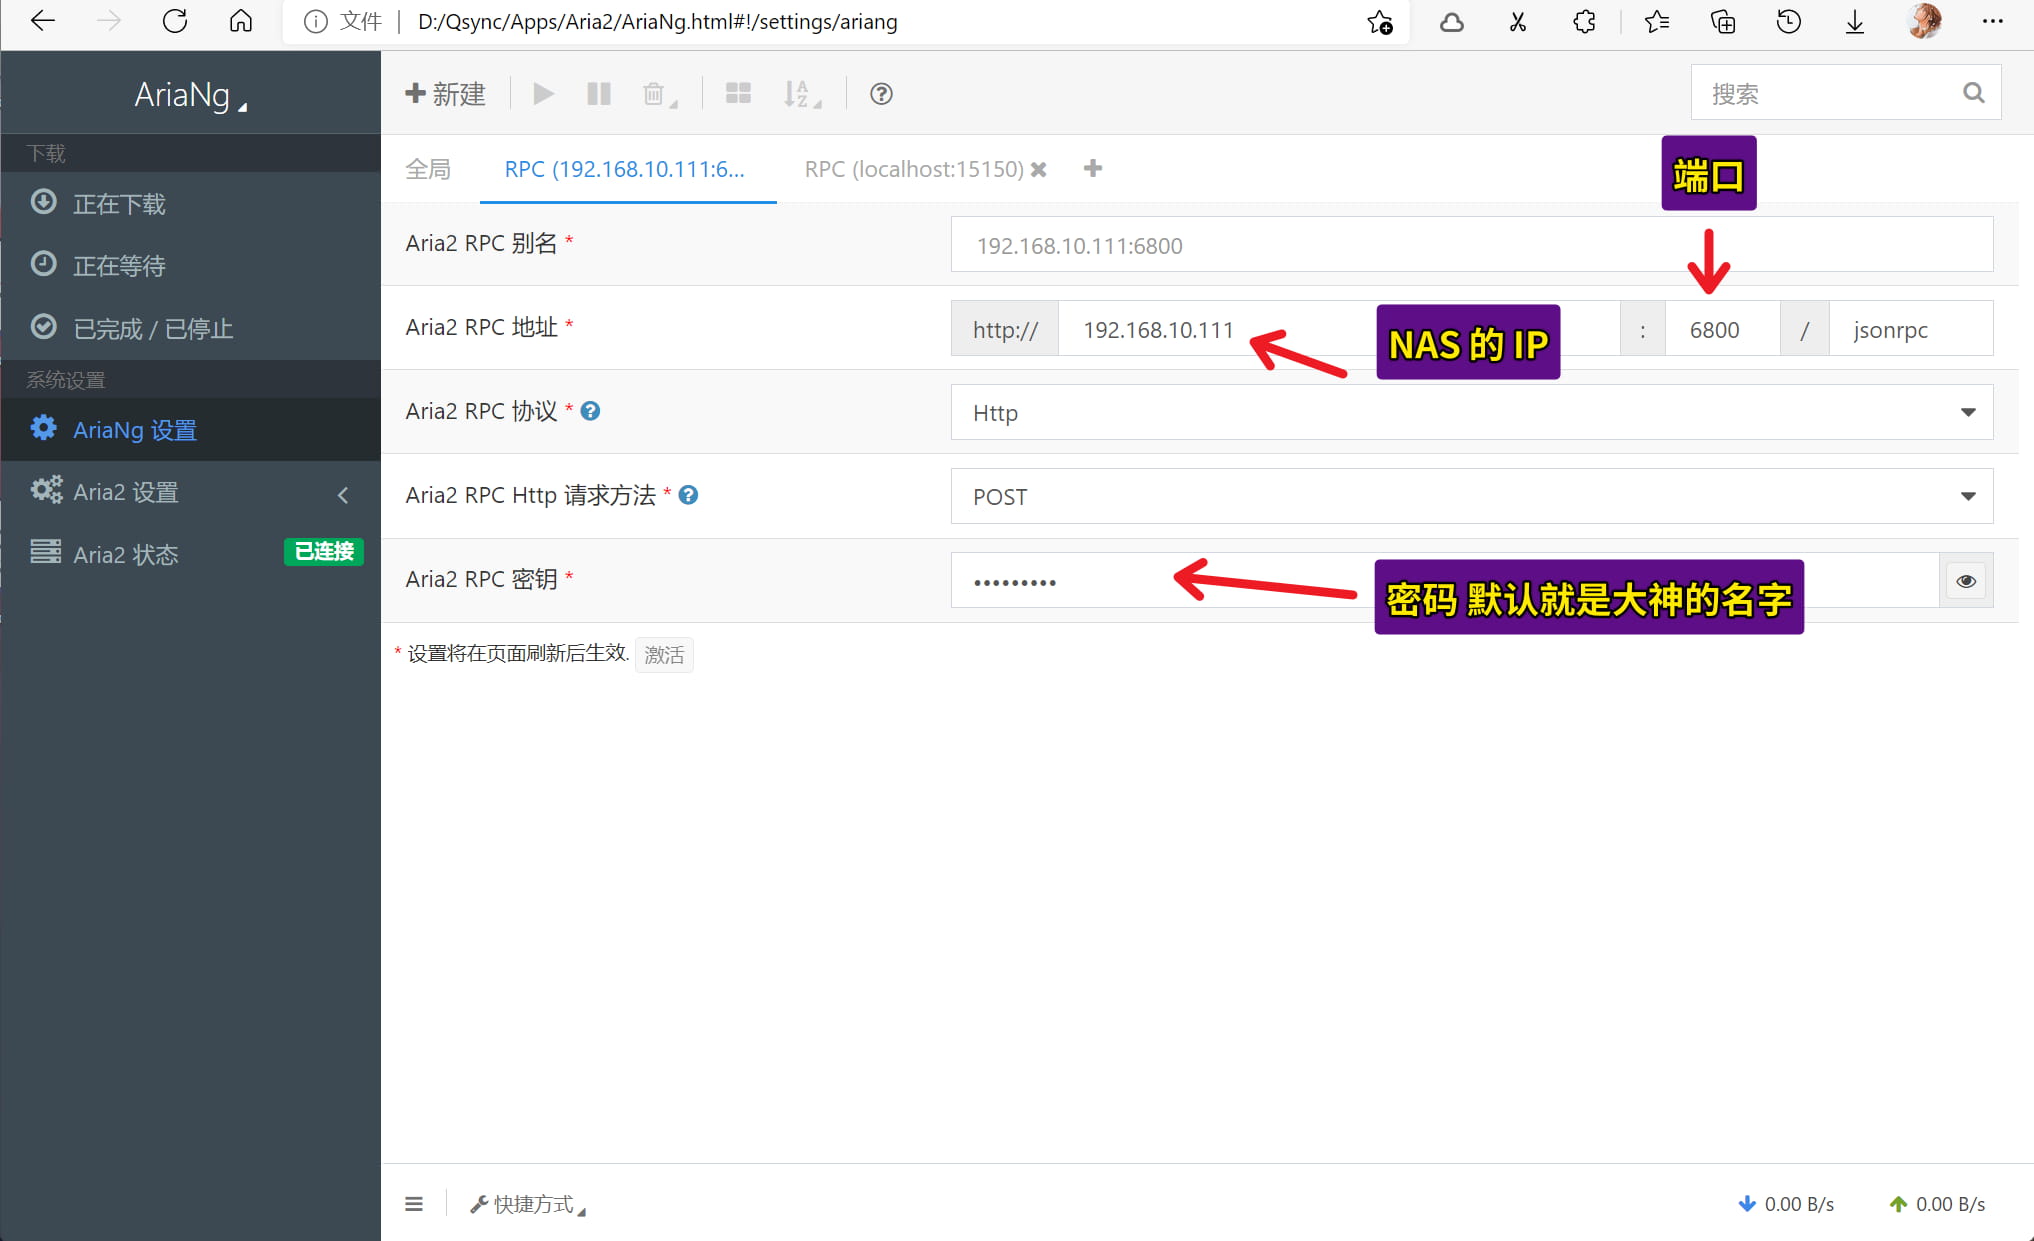Reveal the Aria2 RPC 密钥 password
This screenshot has width=2034, height=1241.
coord(1965,580)
